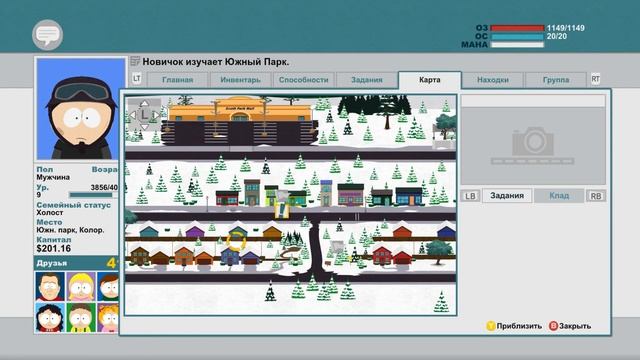Select the orange curly-haired friend portrait
The height and width of the screenshot is (360, 640).
click(108, 317)
